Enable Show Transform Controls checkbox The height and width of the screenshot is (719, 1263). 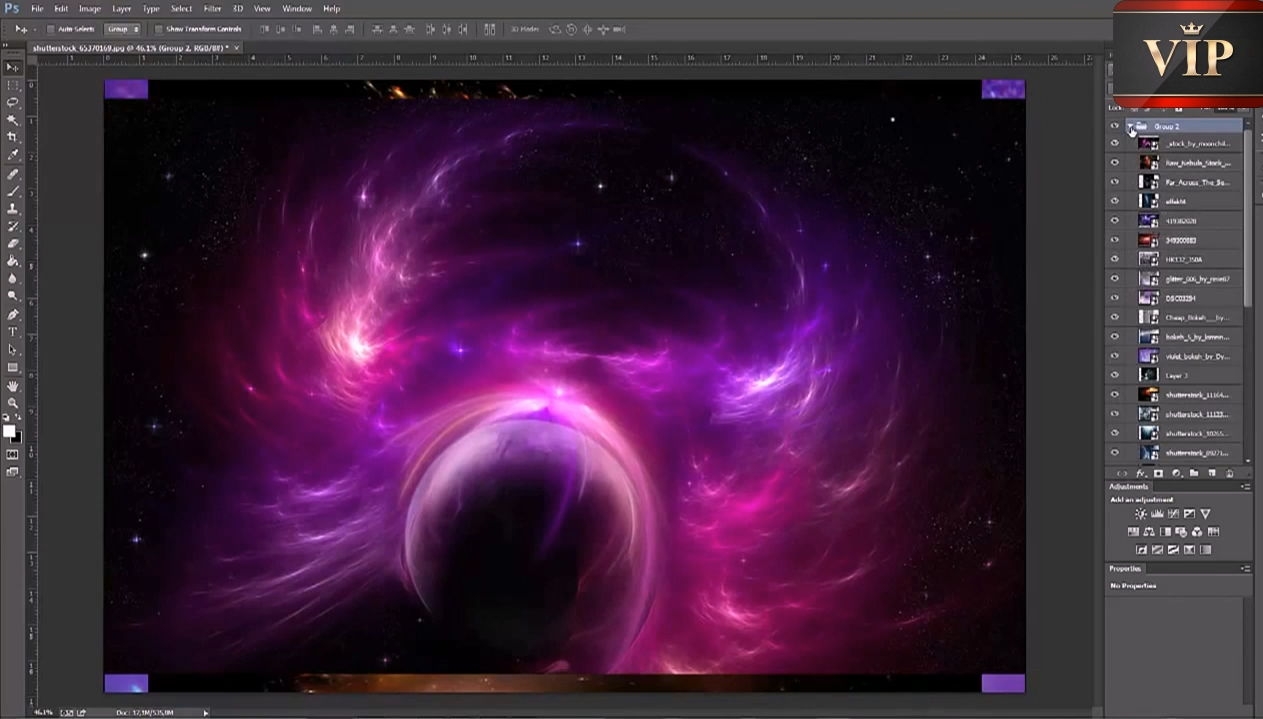coord(158,29)
